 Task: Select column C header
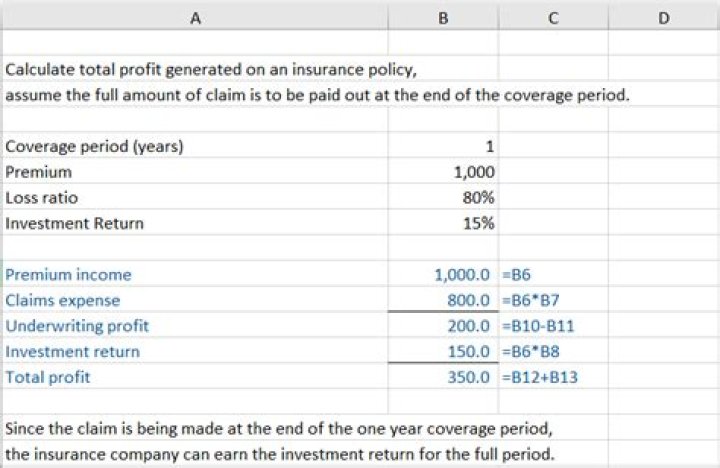tap(553, 17)
